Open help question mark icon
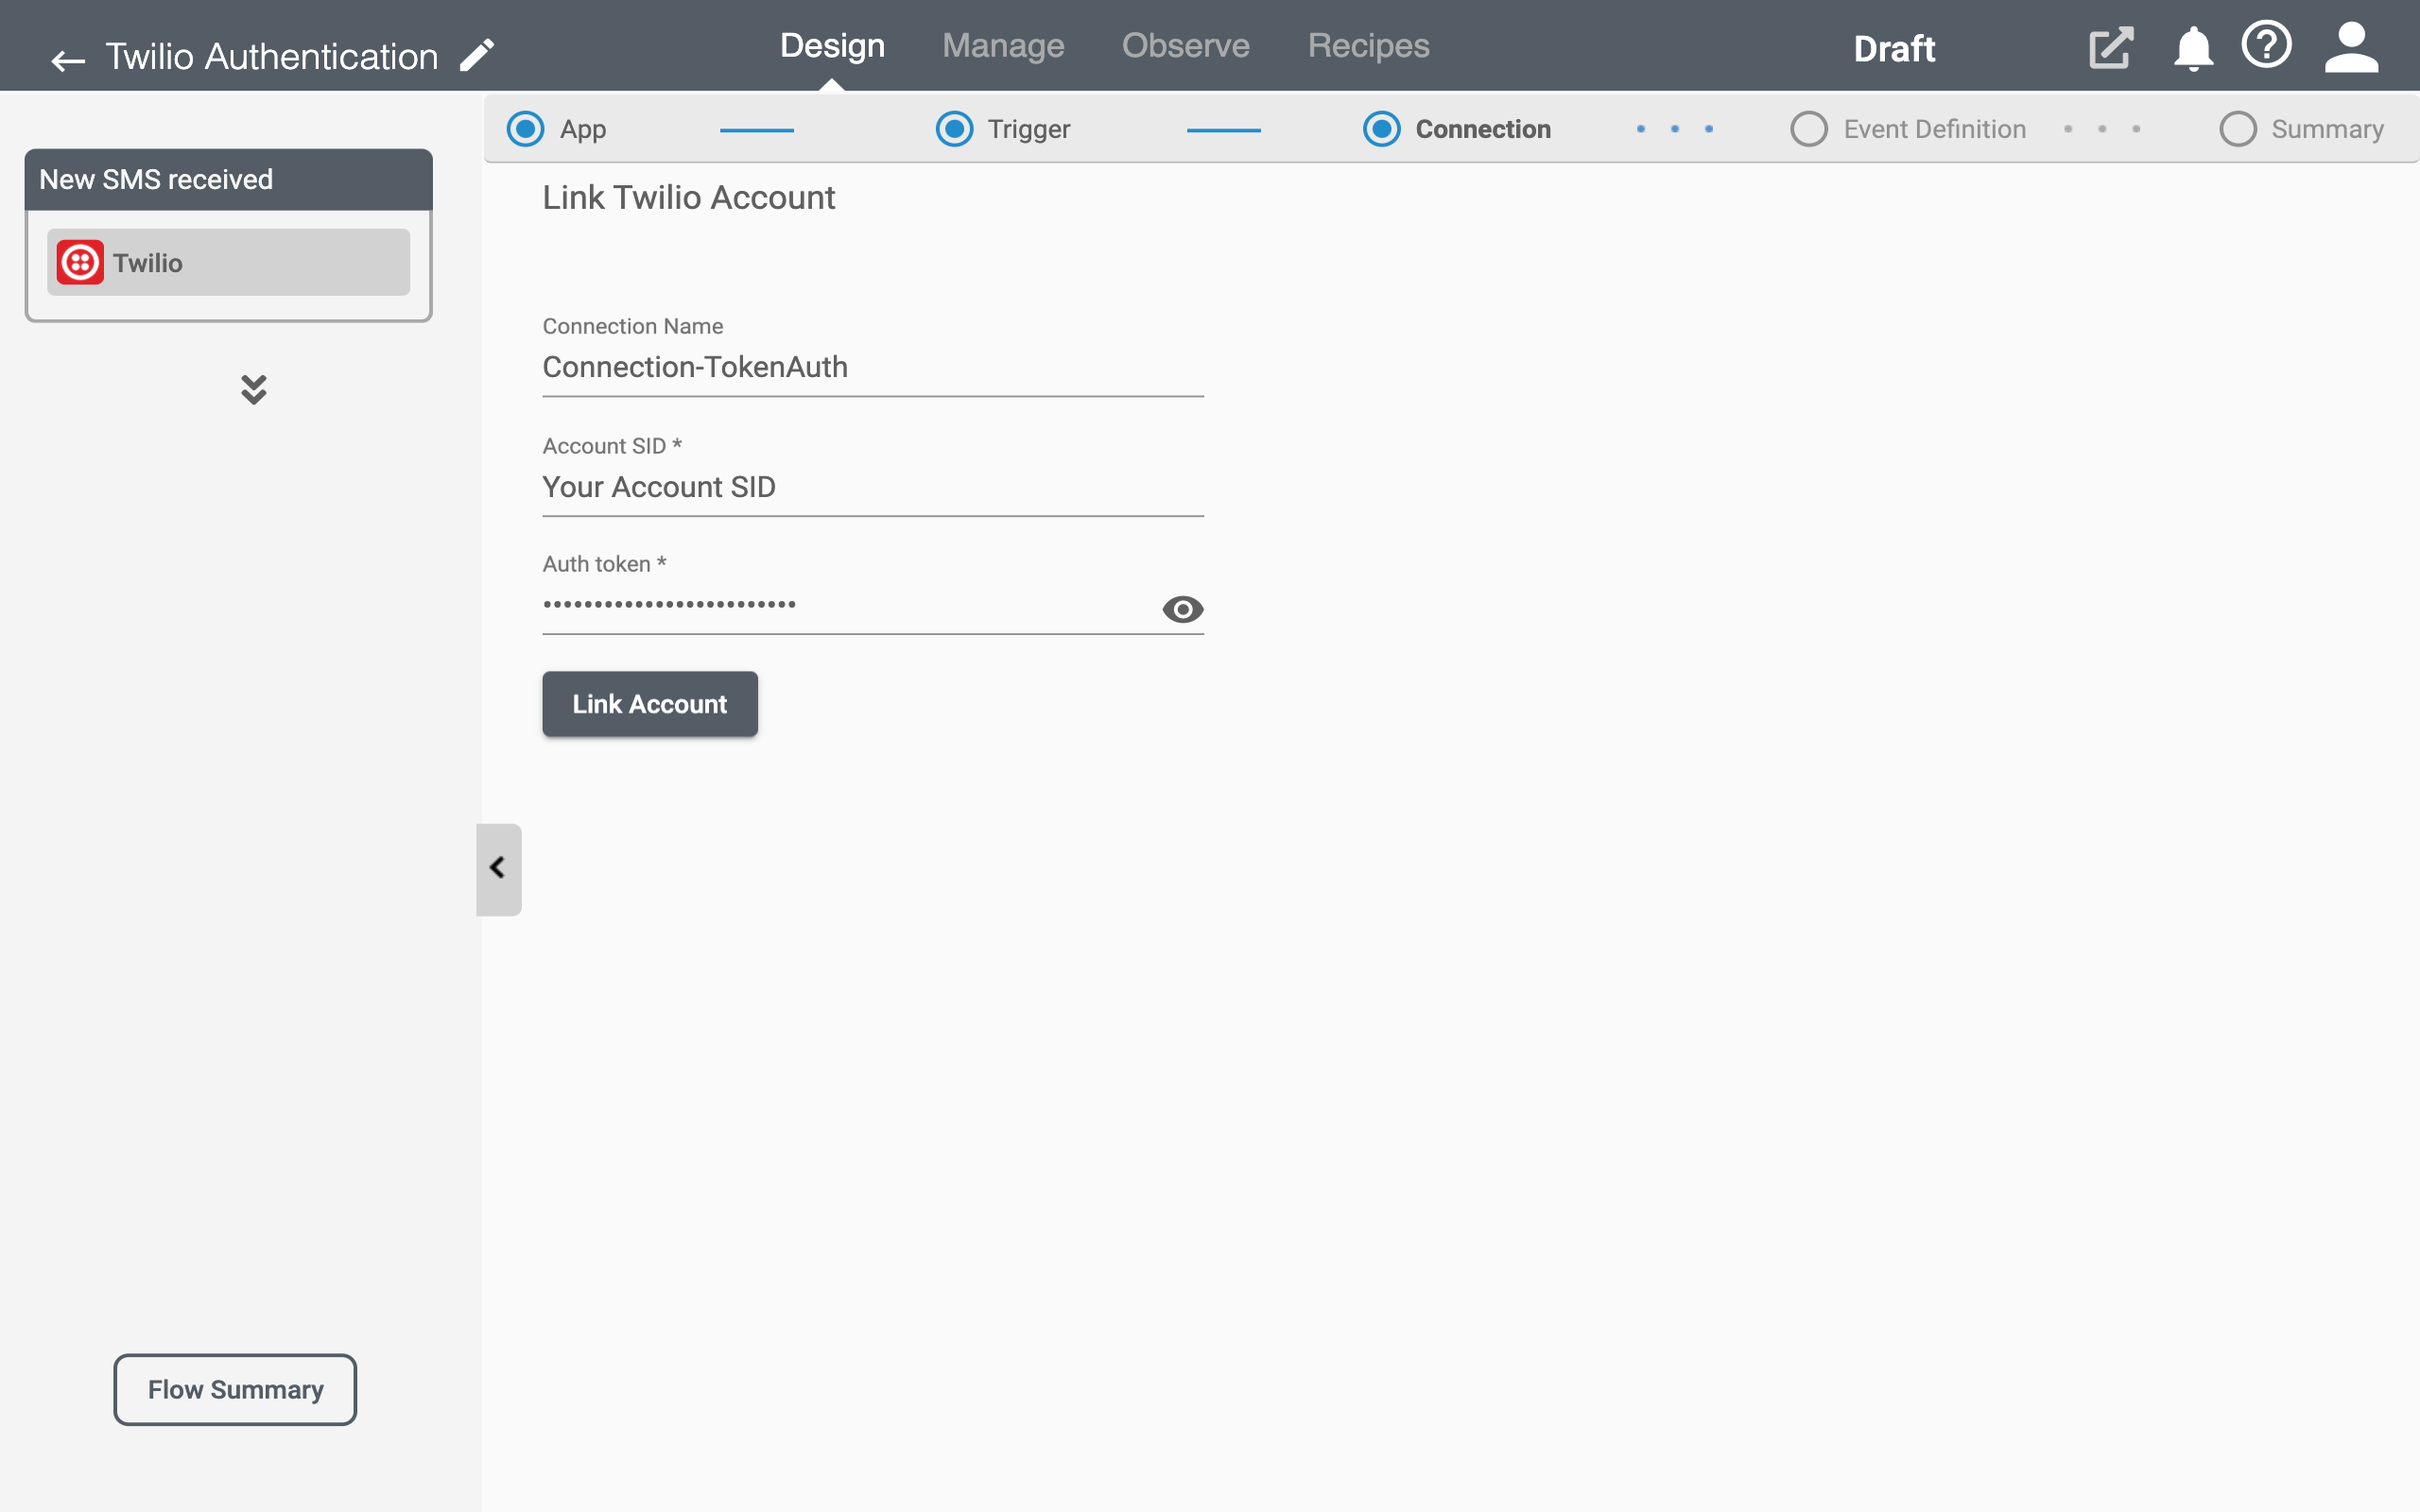The width and height of the screenshot is (2420, 1512). [2266, 45]
